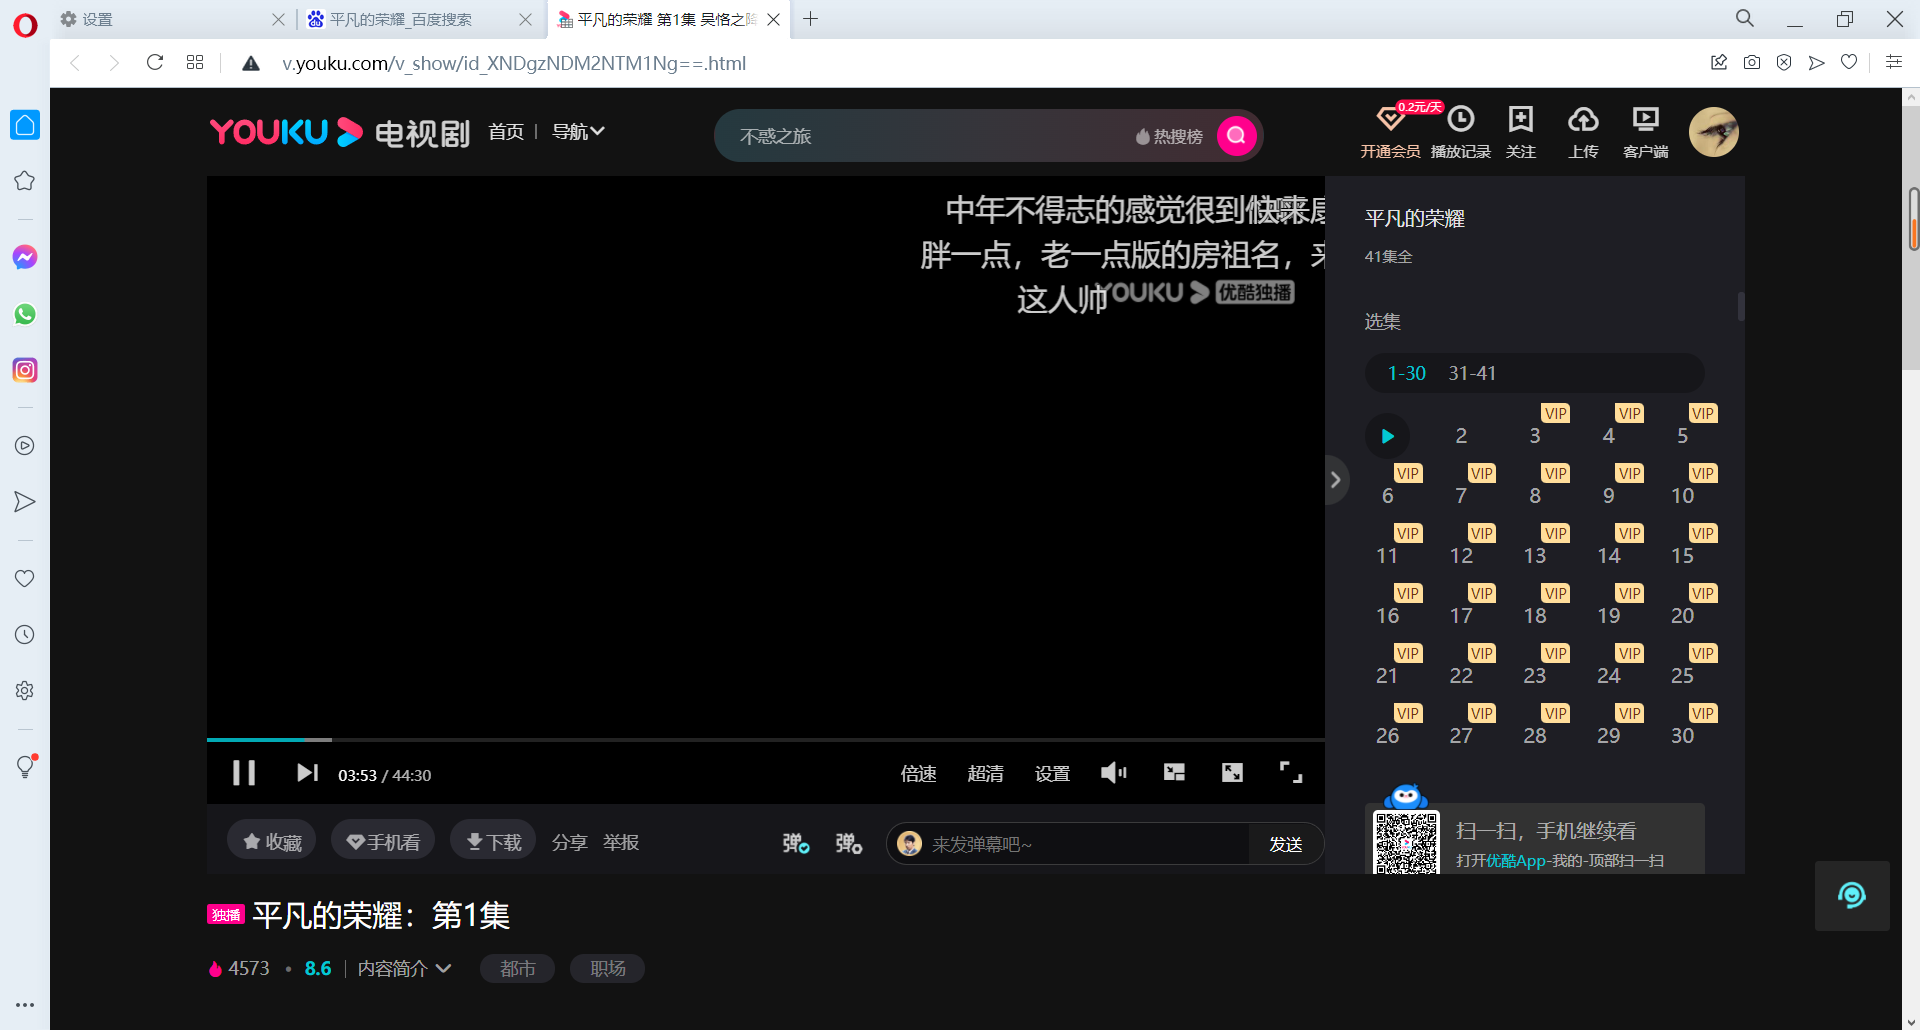Change video quality via 超清
Image resolution: width=1920 pixels, height=1030 pixels.
pos(985,774)
